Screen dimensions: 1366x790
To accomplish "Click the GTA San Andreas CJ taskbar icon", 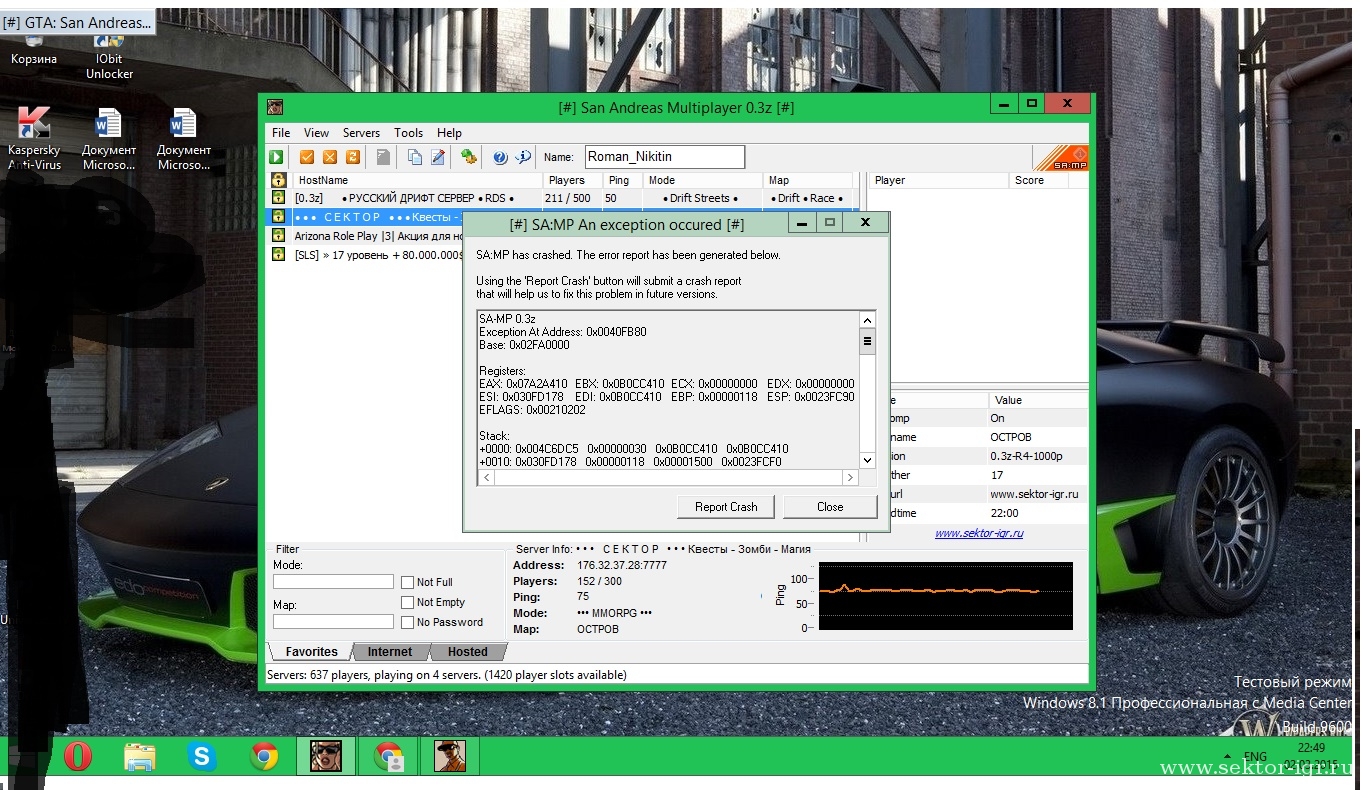I will coord(450,757).
